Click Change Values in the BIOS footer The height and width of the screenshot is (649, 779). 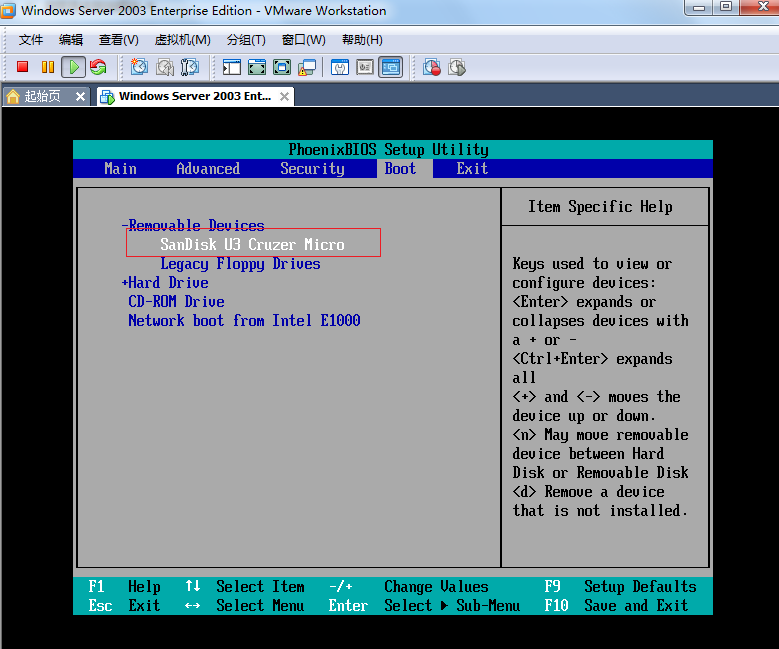tap(436, 587)
